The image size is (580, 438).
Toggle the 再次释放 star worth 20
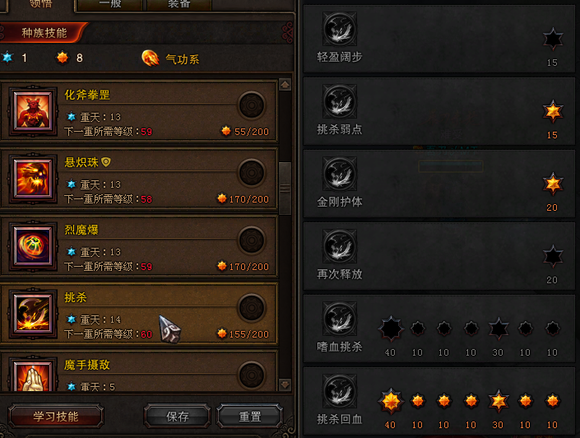(x=553, y=256)
